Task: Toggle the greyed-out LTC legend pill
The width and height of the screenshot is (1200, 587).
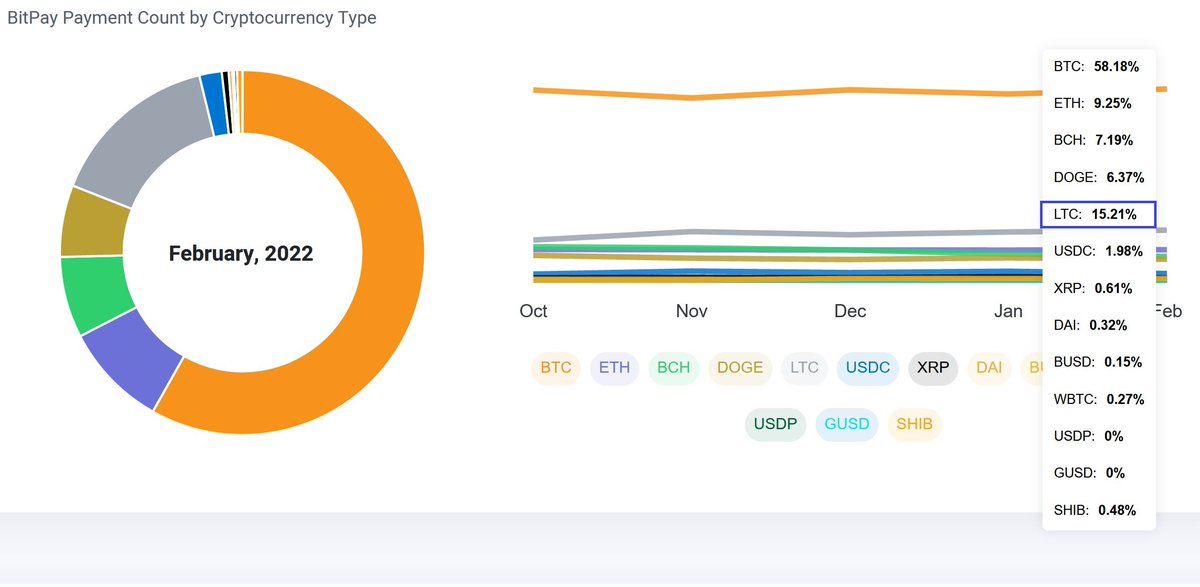Action: point(804,368)
